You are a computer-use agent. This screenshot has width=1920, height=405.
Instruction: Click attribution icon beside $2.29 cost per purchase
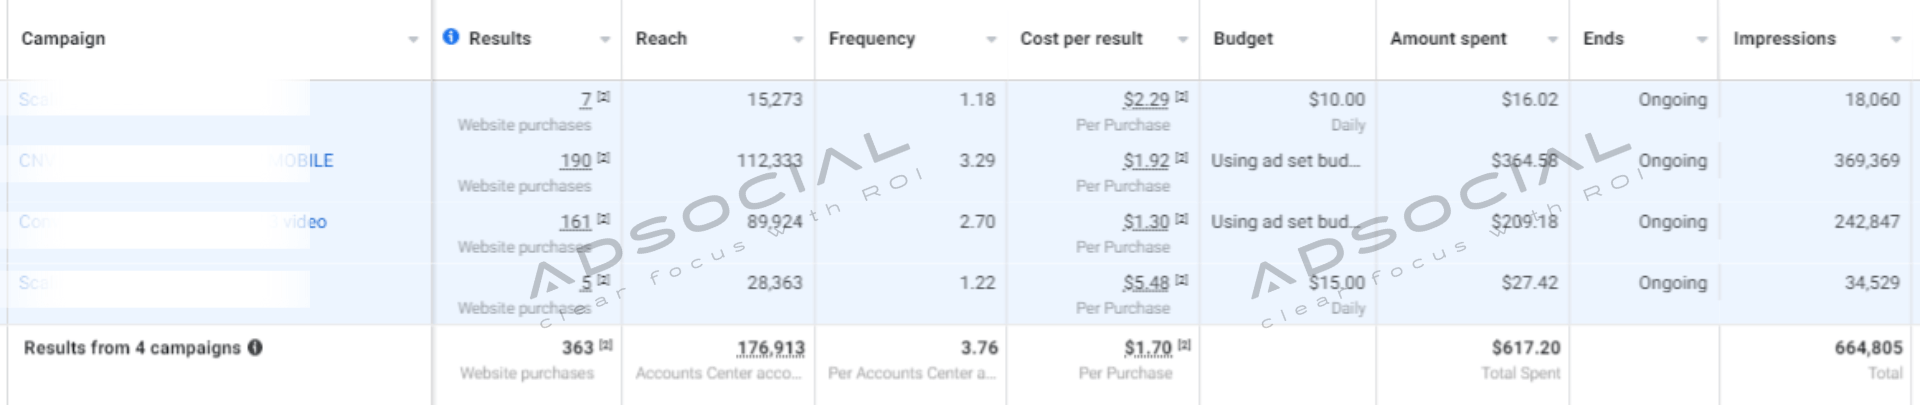tap(1181, 98)
